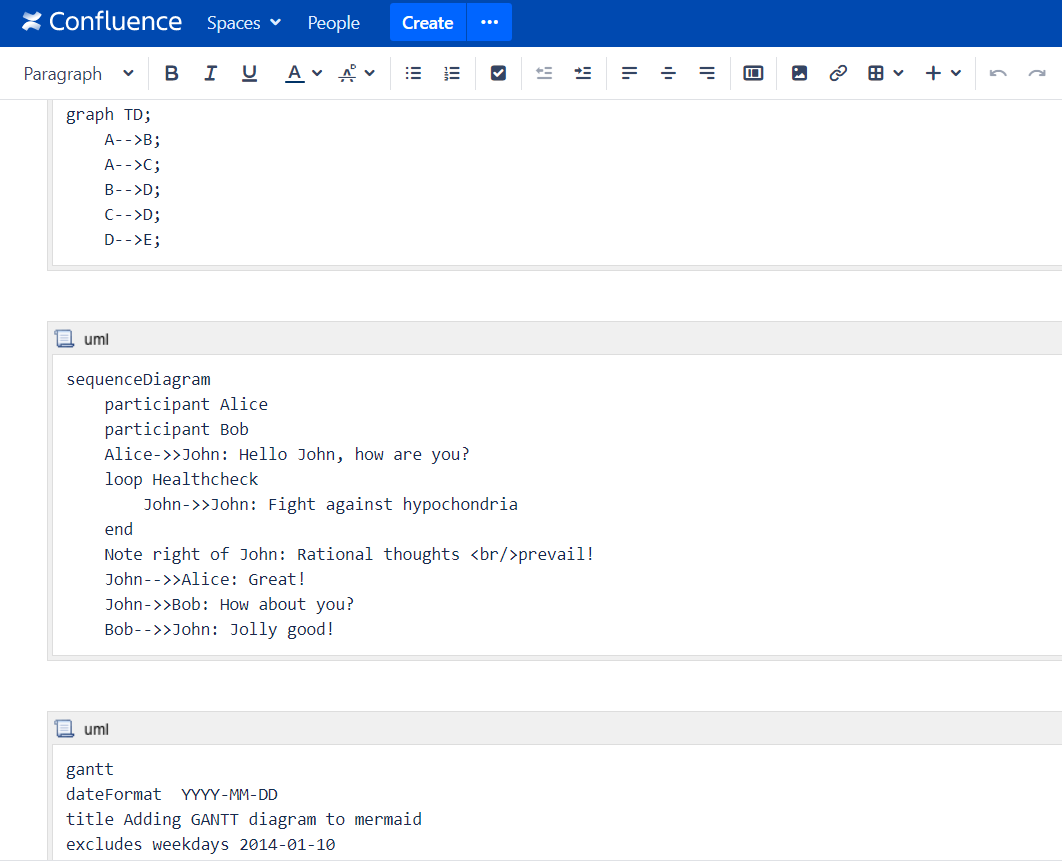Click the Confluence home logo
This screenshot has width=1062, height=867.
[100, 21]
